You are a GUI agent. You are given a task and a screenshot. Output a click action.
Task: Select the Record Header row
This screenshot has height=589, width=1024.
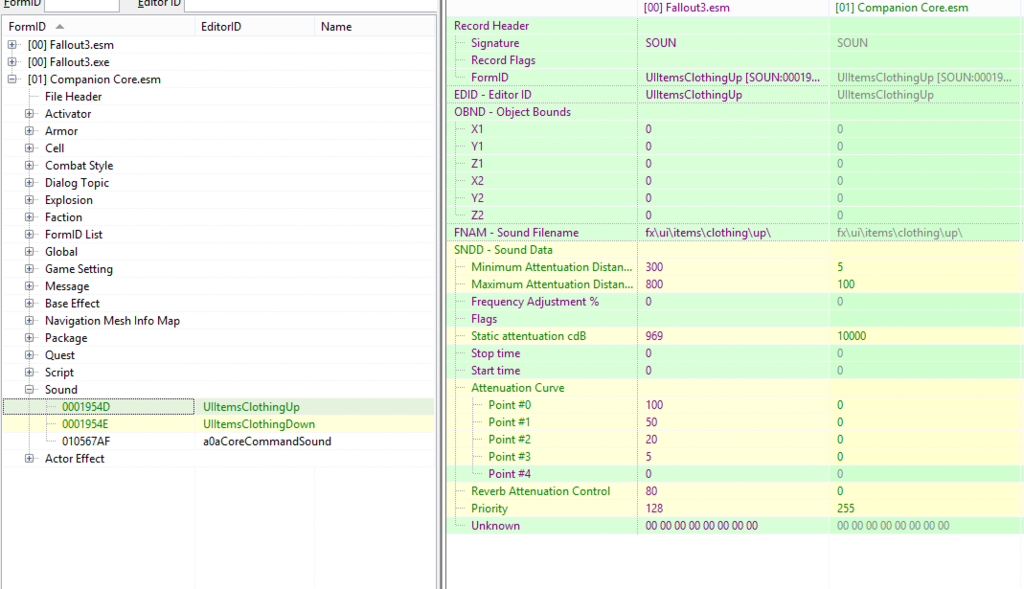(735, 25)
